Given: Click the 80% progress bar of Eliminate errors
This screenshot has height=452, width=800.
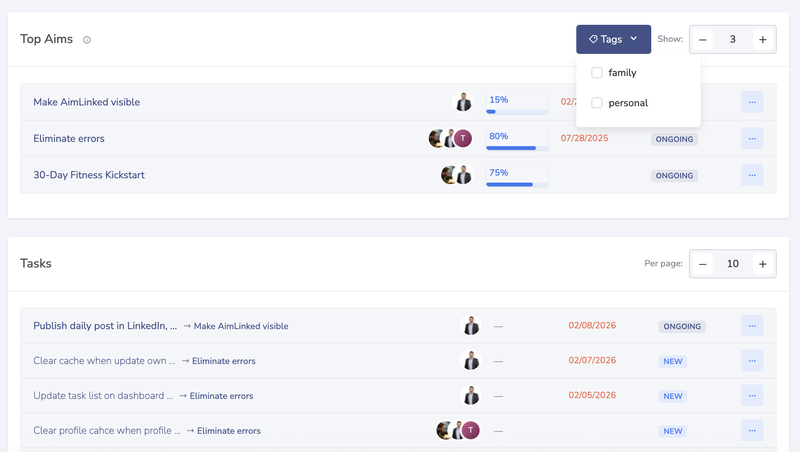Looking at the screenshot, I should [516, 147].
